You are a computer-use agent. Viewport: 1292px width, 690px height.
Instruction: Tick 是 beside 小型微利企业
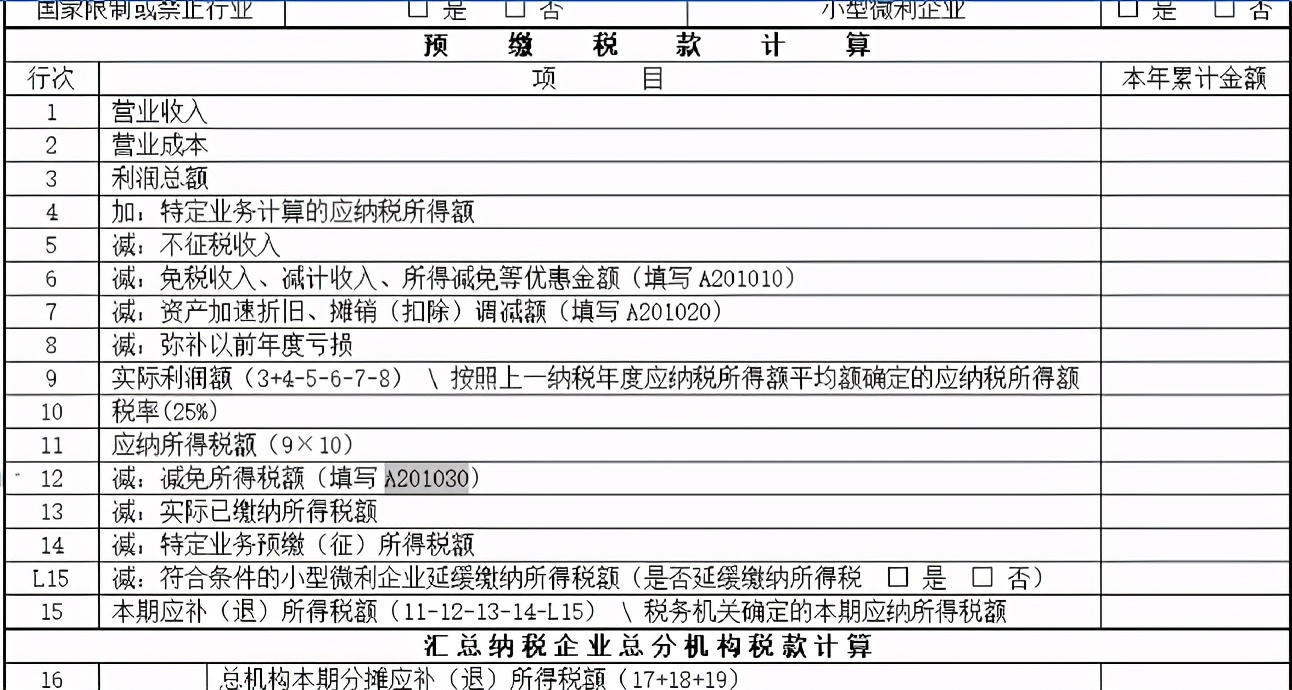(1128, 10)
